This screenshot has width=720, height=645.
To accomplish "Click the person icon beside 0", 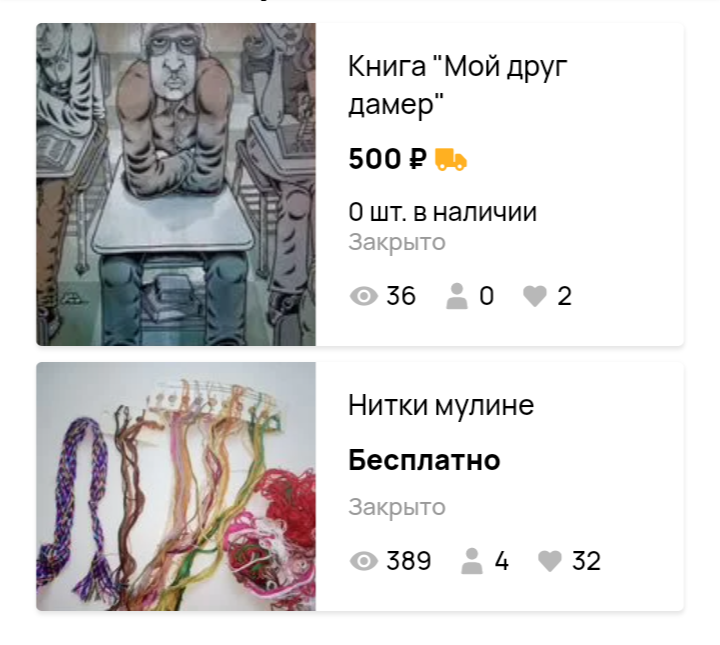I will [457, 296].
